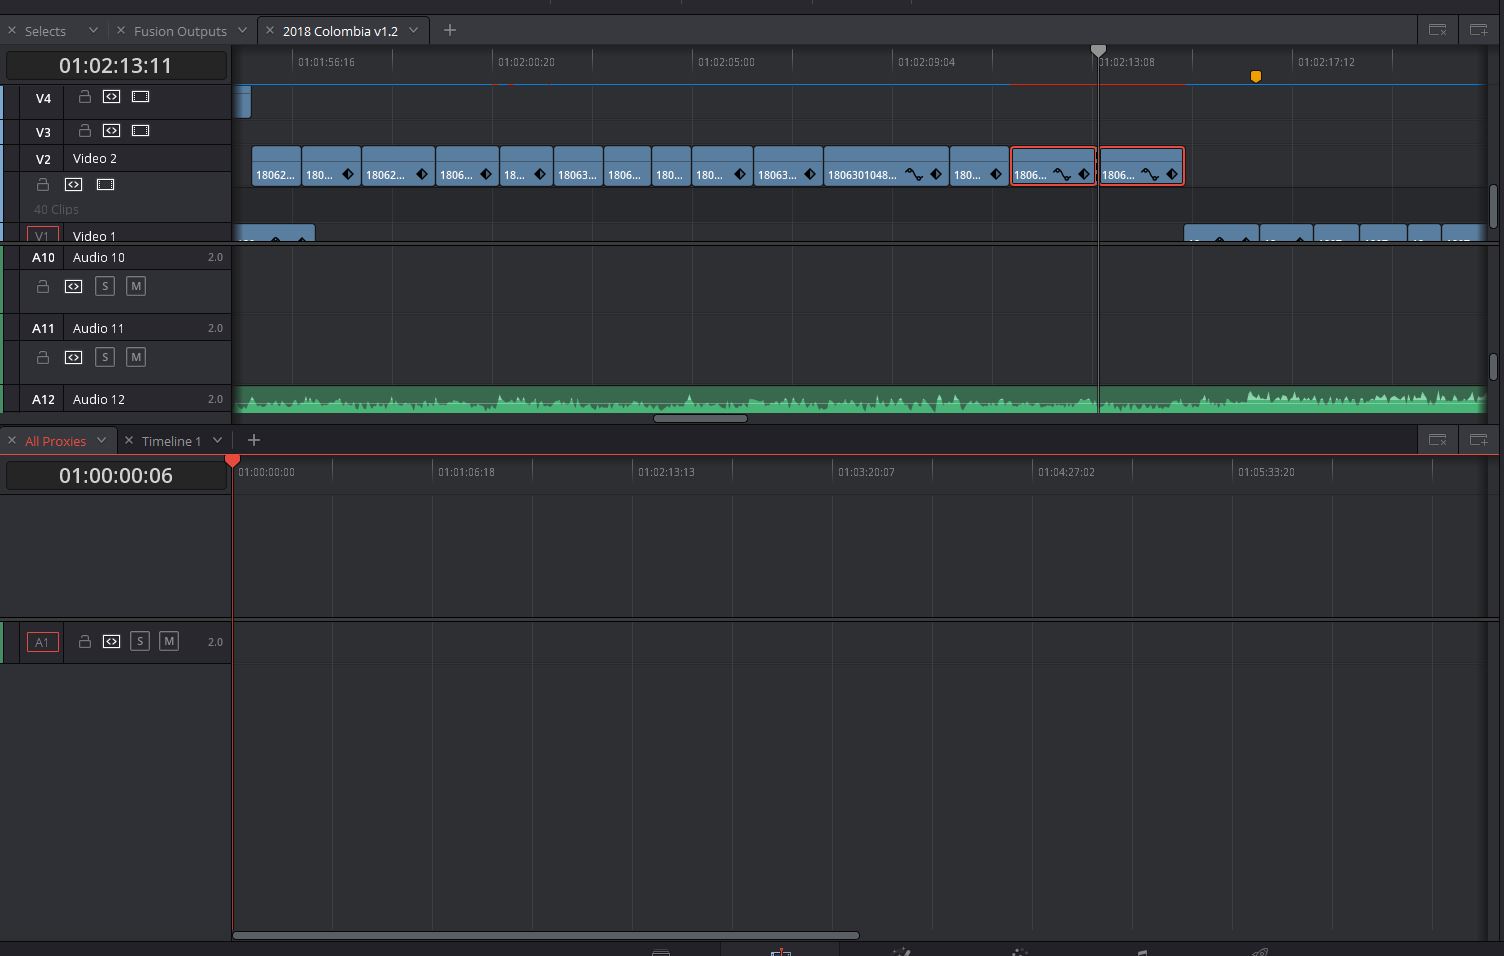This screenshot has height=956, width=1504.
Task: Switch to the Selects timeline tab
Action: (45, 31)
